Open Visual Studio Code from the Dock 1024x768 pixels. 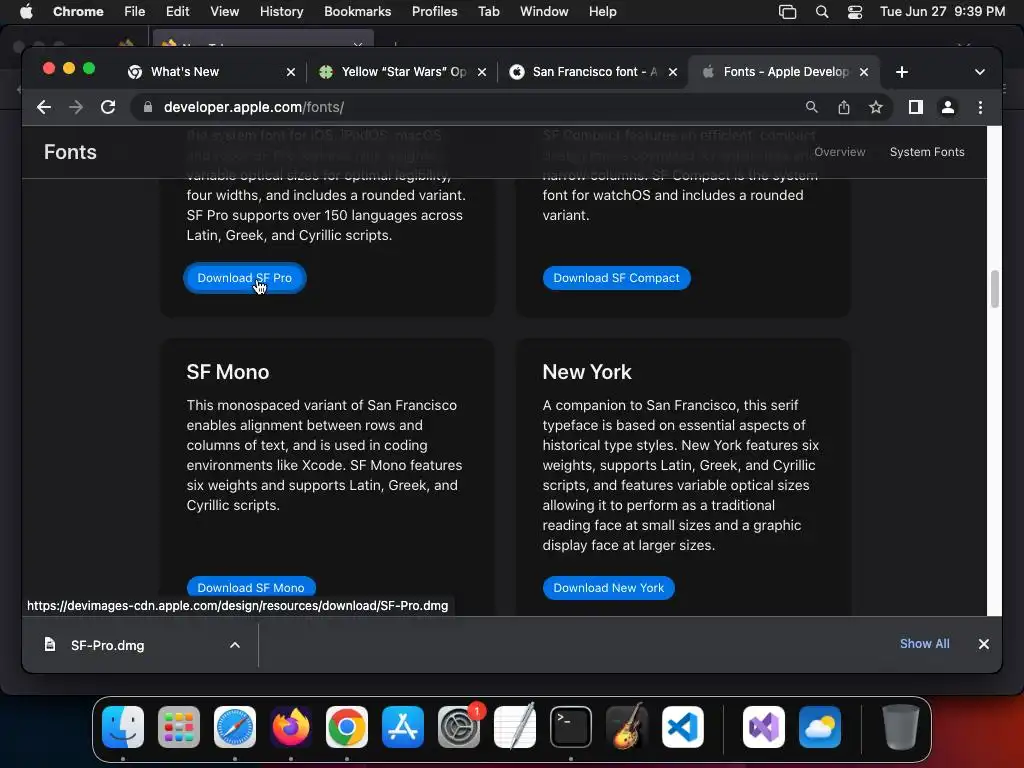682,727
